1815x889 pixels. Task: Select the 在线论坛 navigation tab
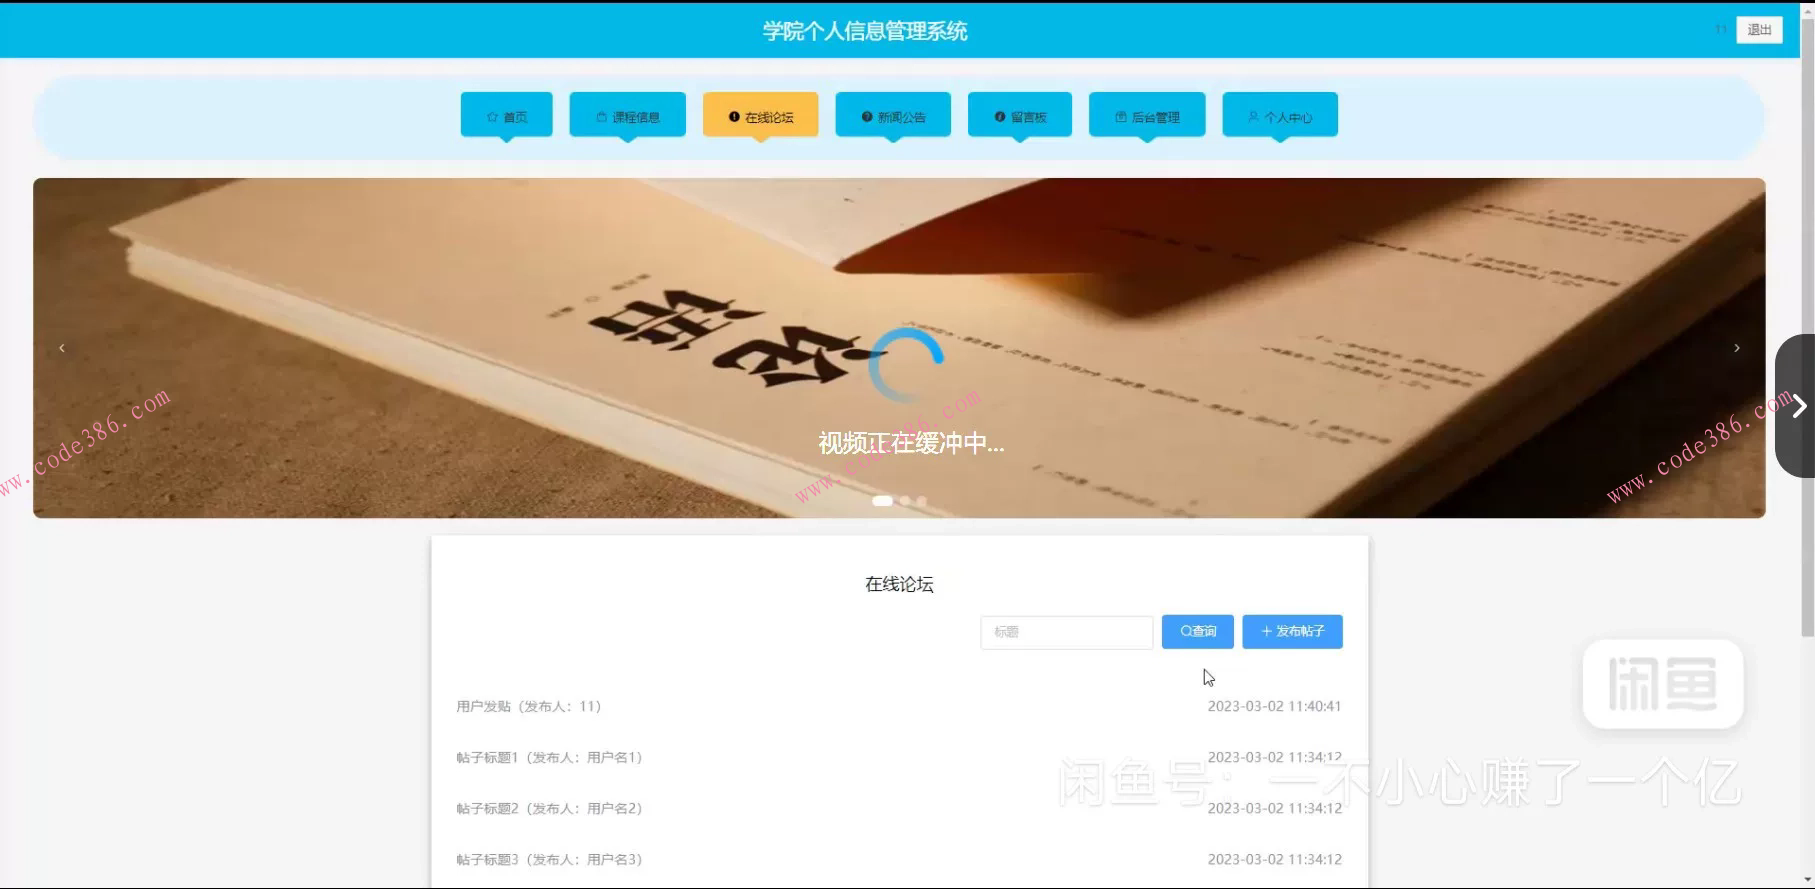click(x=760, y=115)
